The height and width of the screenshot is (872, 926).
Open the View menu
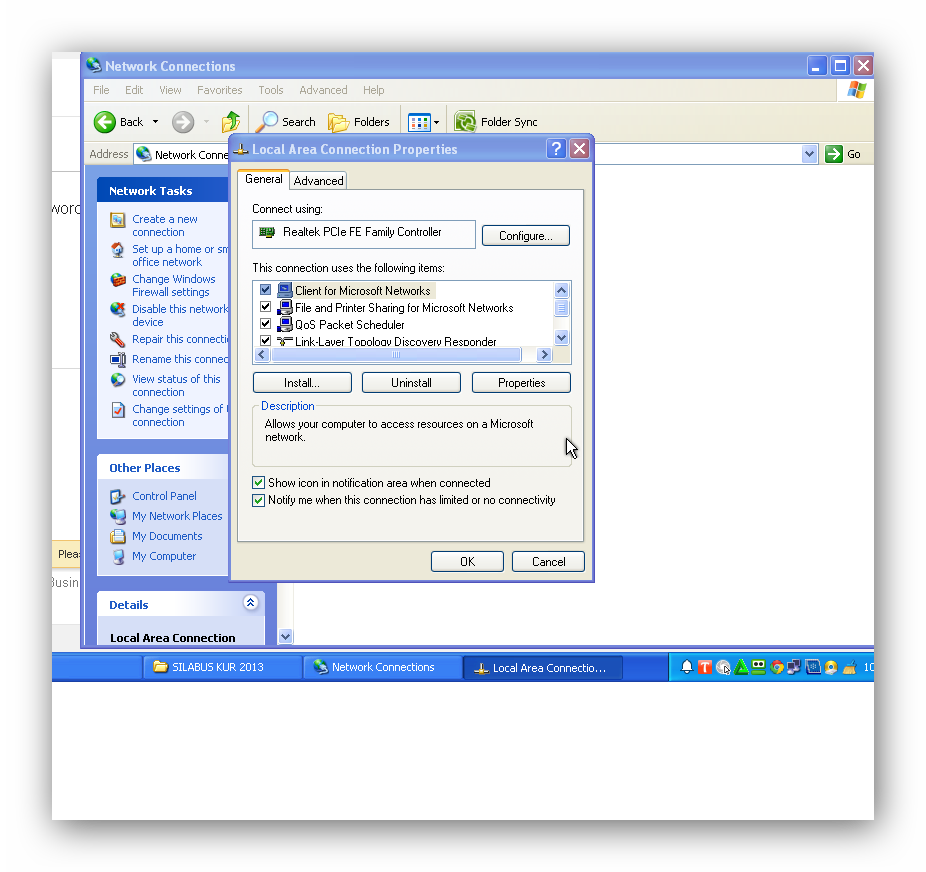(170, 90)
